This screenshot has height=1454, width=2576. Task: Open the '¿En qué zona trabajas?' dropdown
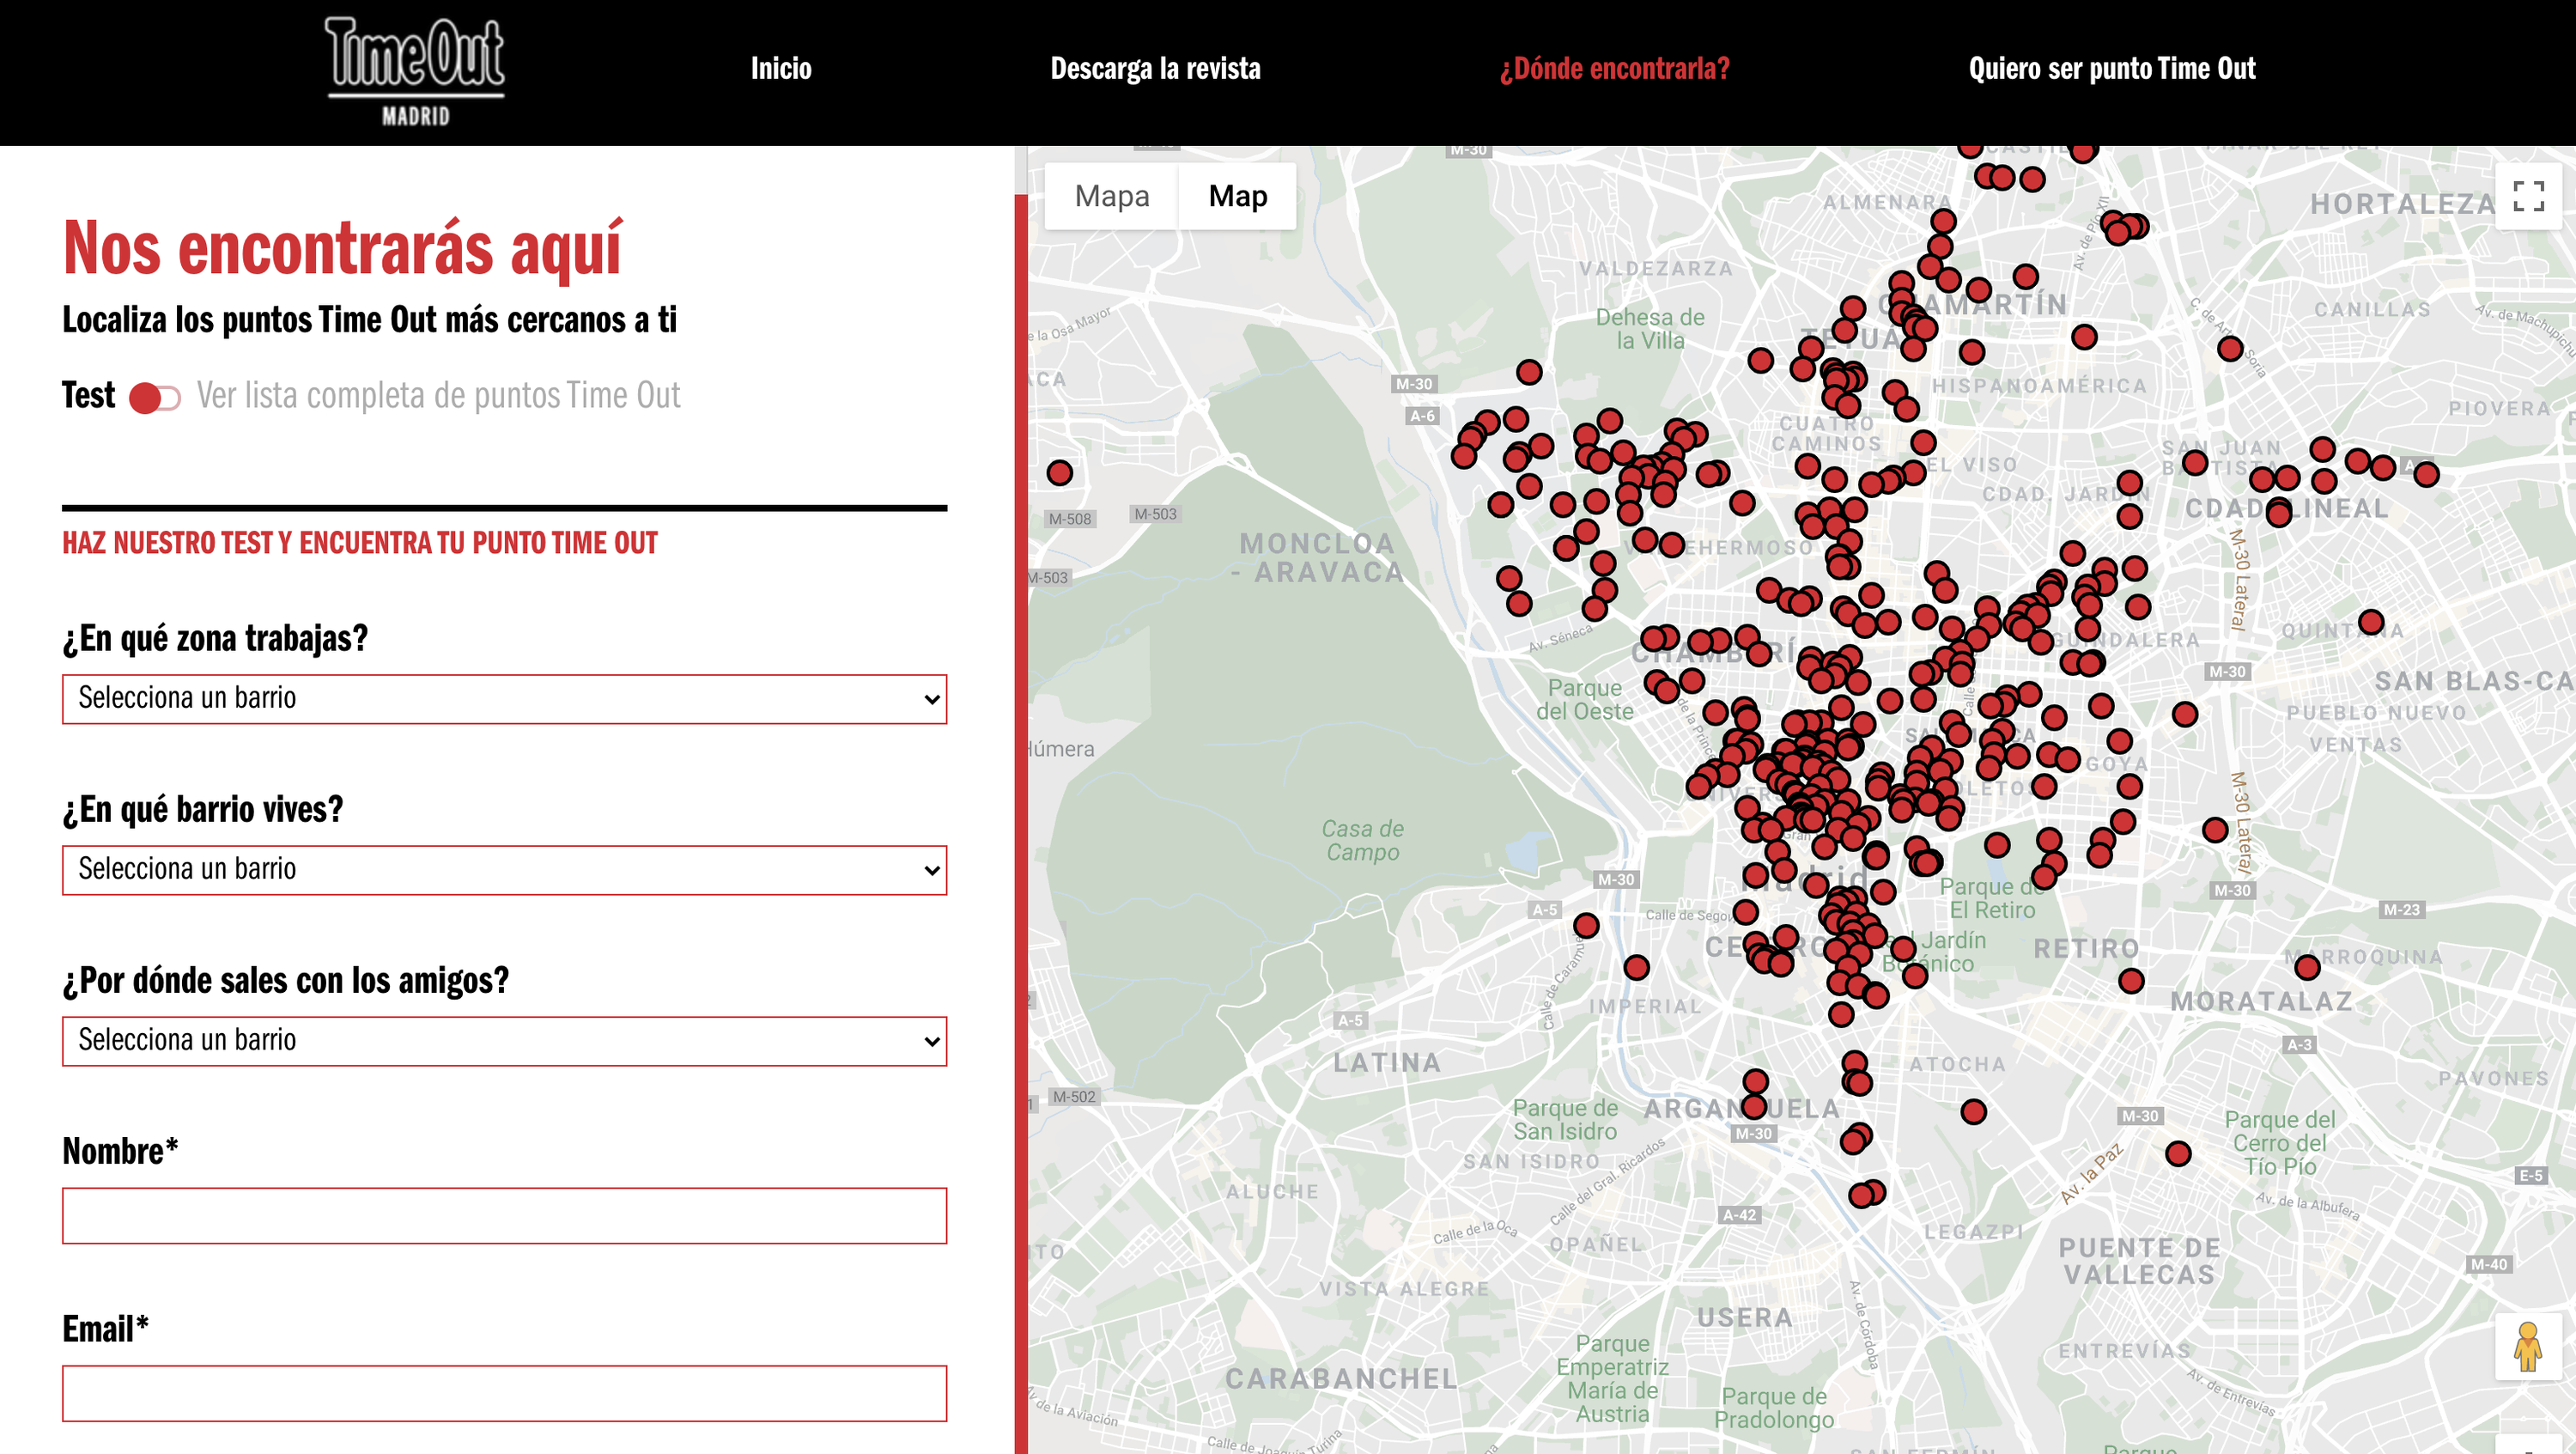click(x=504, y=699)
